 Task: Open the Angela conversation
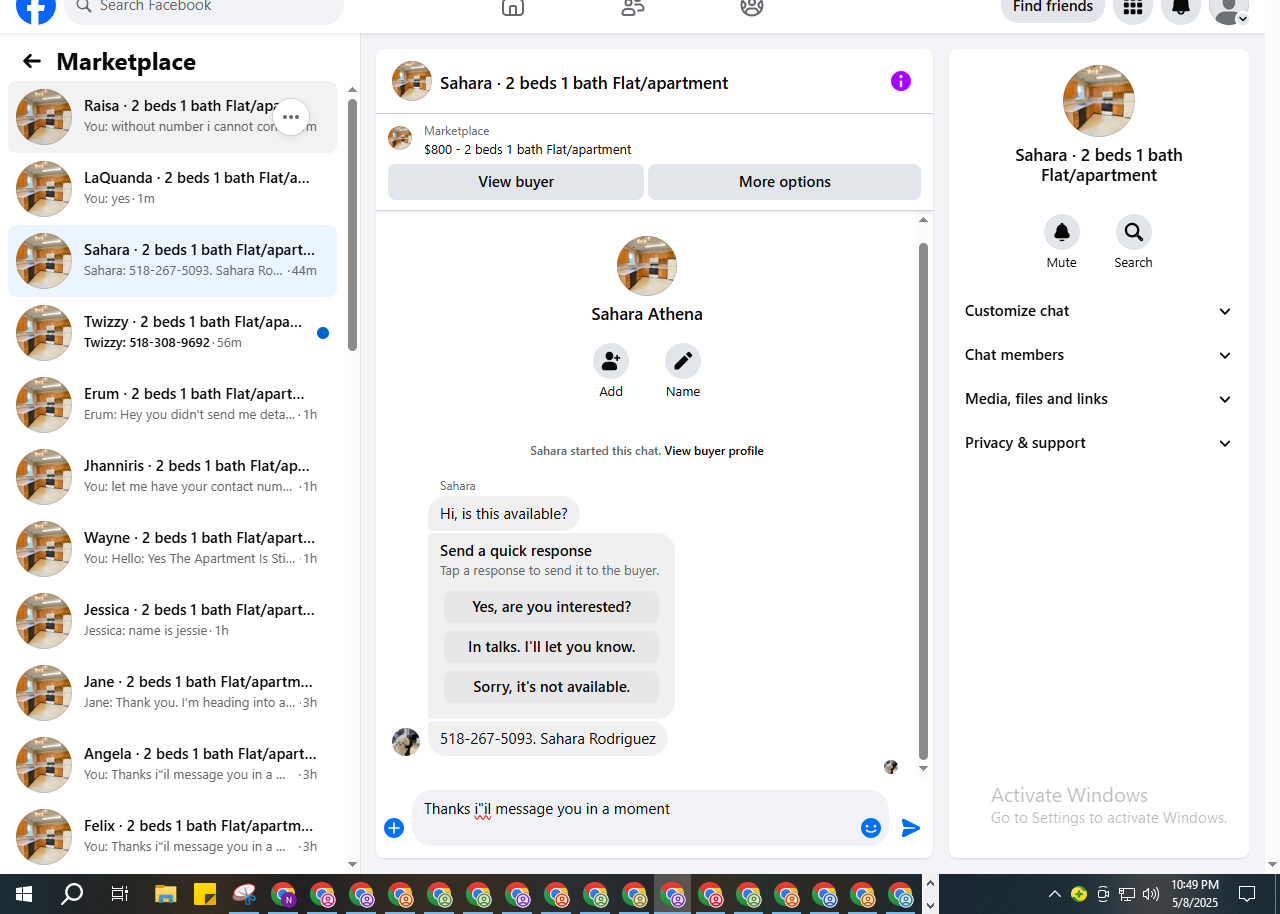click(x=172, y=765)
